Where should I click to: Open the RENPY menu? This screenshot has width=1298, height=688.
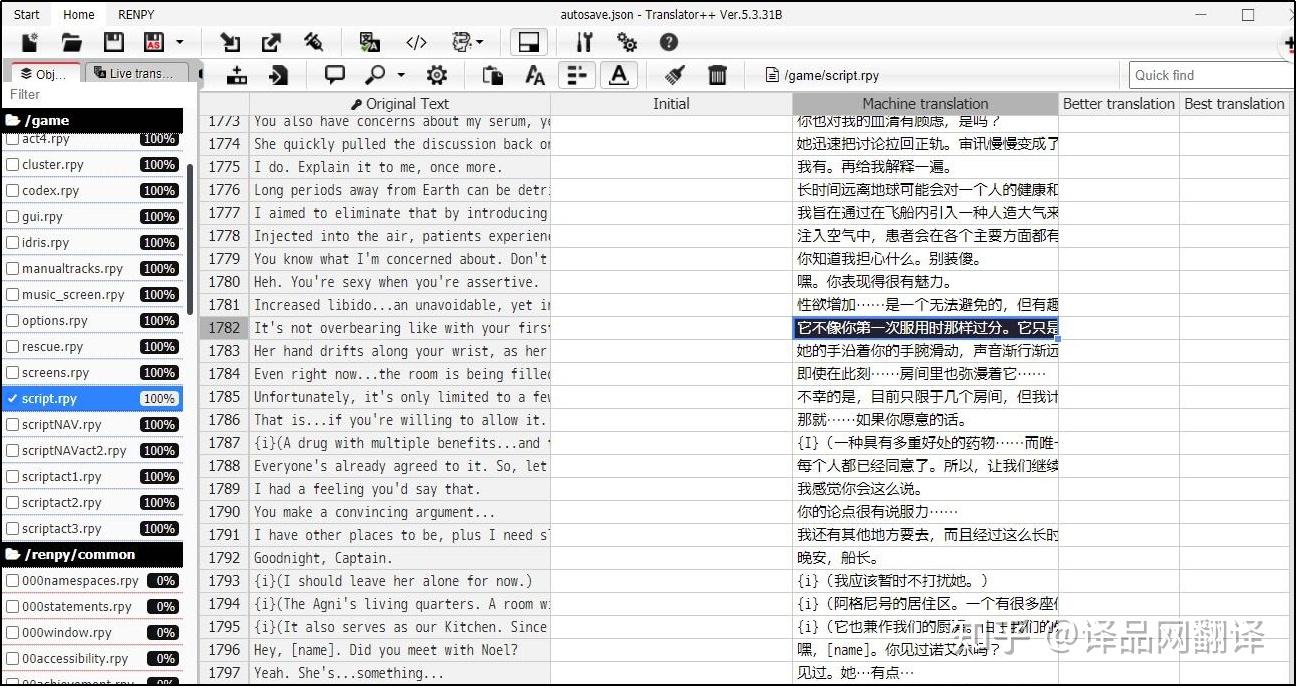coord(135,14)
